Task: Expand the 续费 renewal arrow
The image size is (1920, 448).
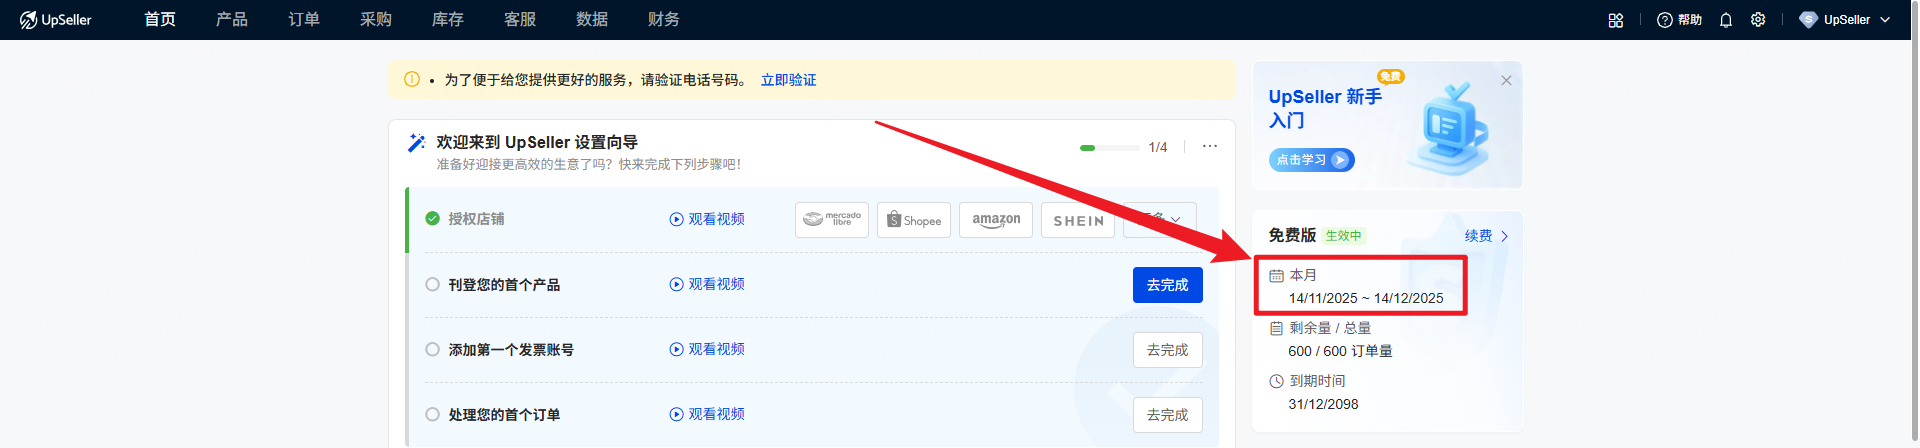Action: click(x=1504, y=237)
